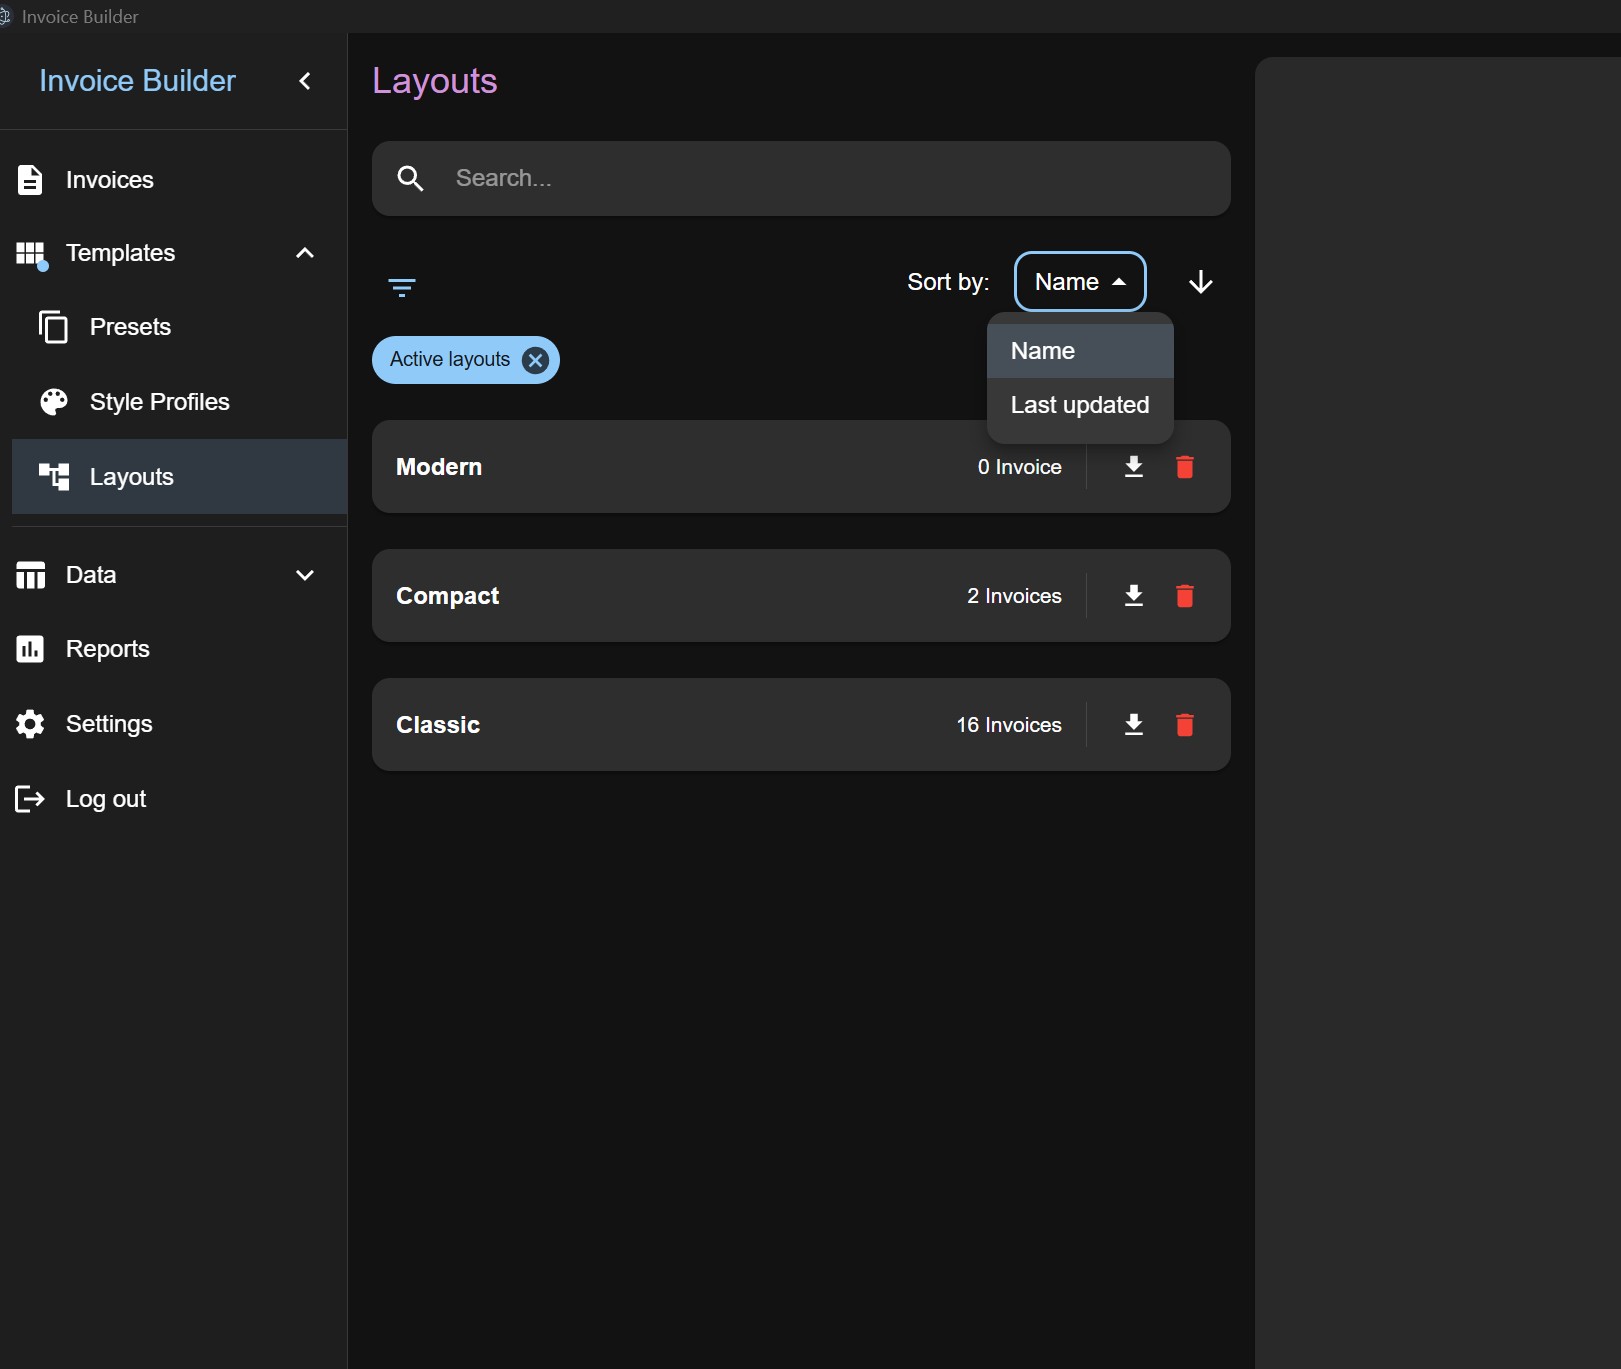Download the Compact layout
Viewport: 1621px width, 1369px height.
tap(1134, 596)
